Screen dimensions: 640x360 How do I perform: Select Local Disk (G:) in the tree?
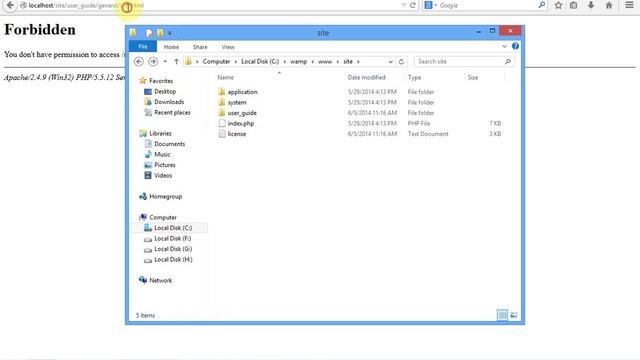click(173, 249)
